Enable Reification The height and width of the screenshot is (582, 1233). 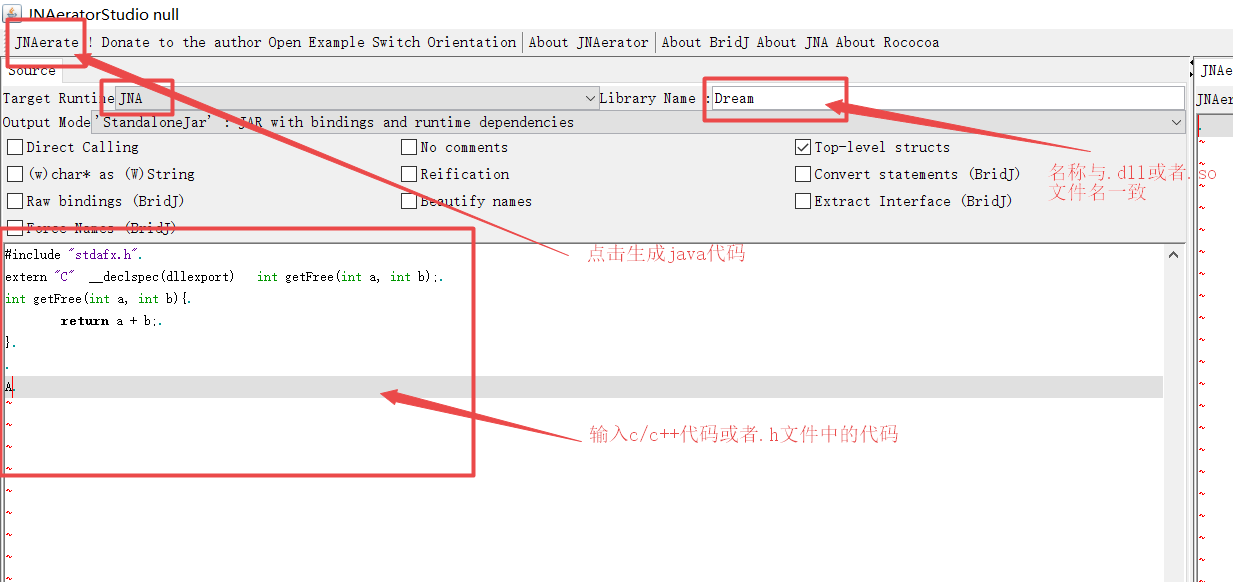click(408, 174)
